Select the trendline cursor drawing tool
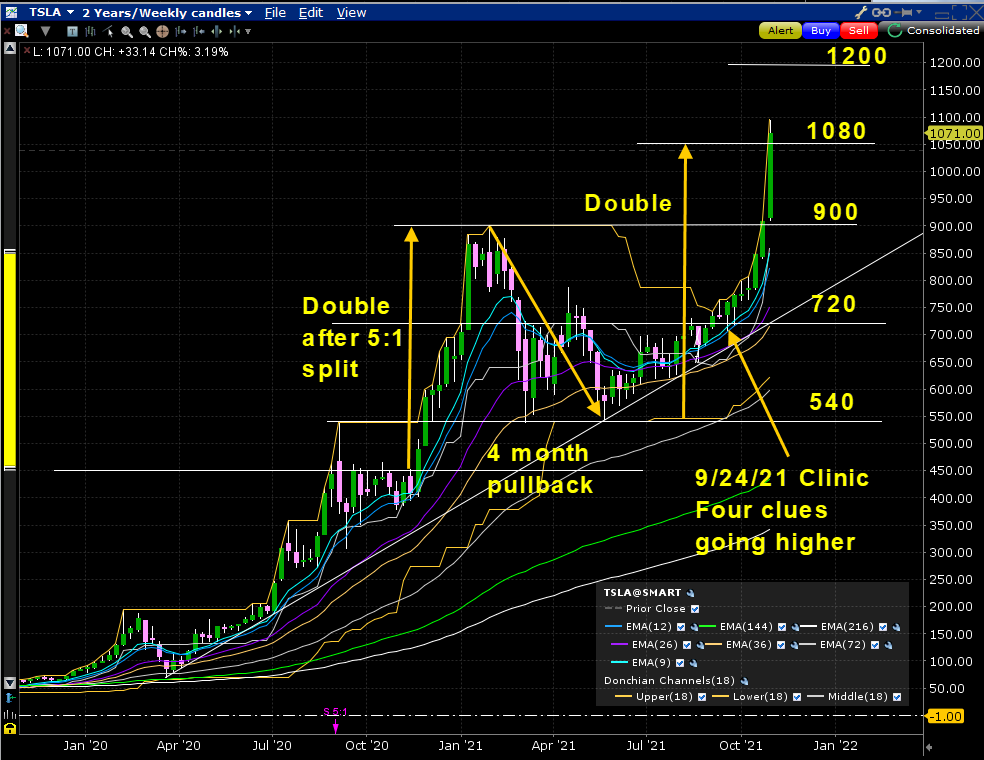This screenshot has width=984, height=760. 109,31
